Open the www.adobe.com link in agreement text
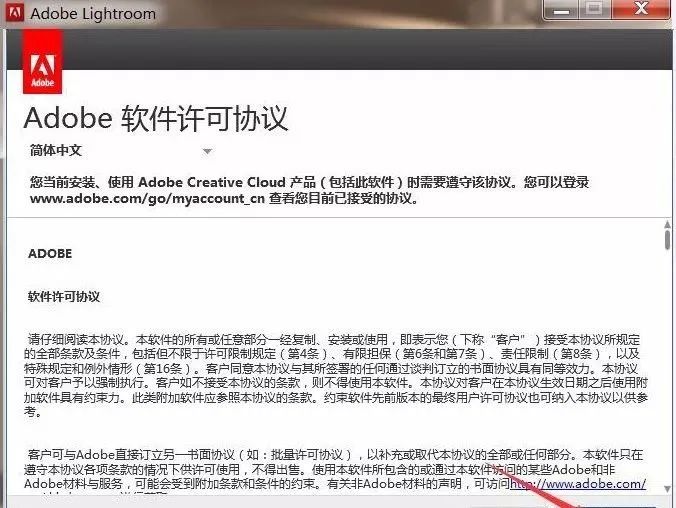The height and width of the screenshot is (508, 676). (578, 484)
